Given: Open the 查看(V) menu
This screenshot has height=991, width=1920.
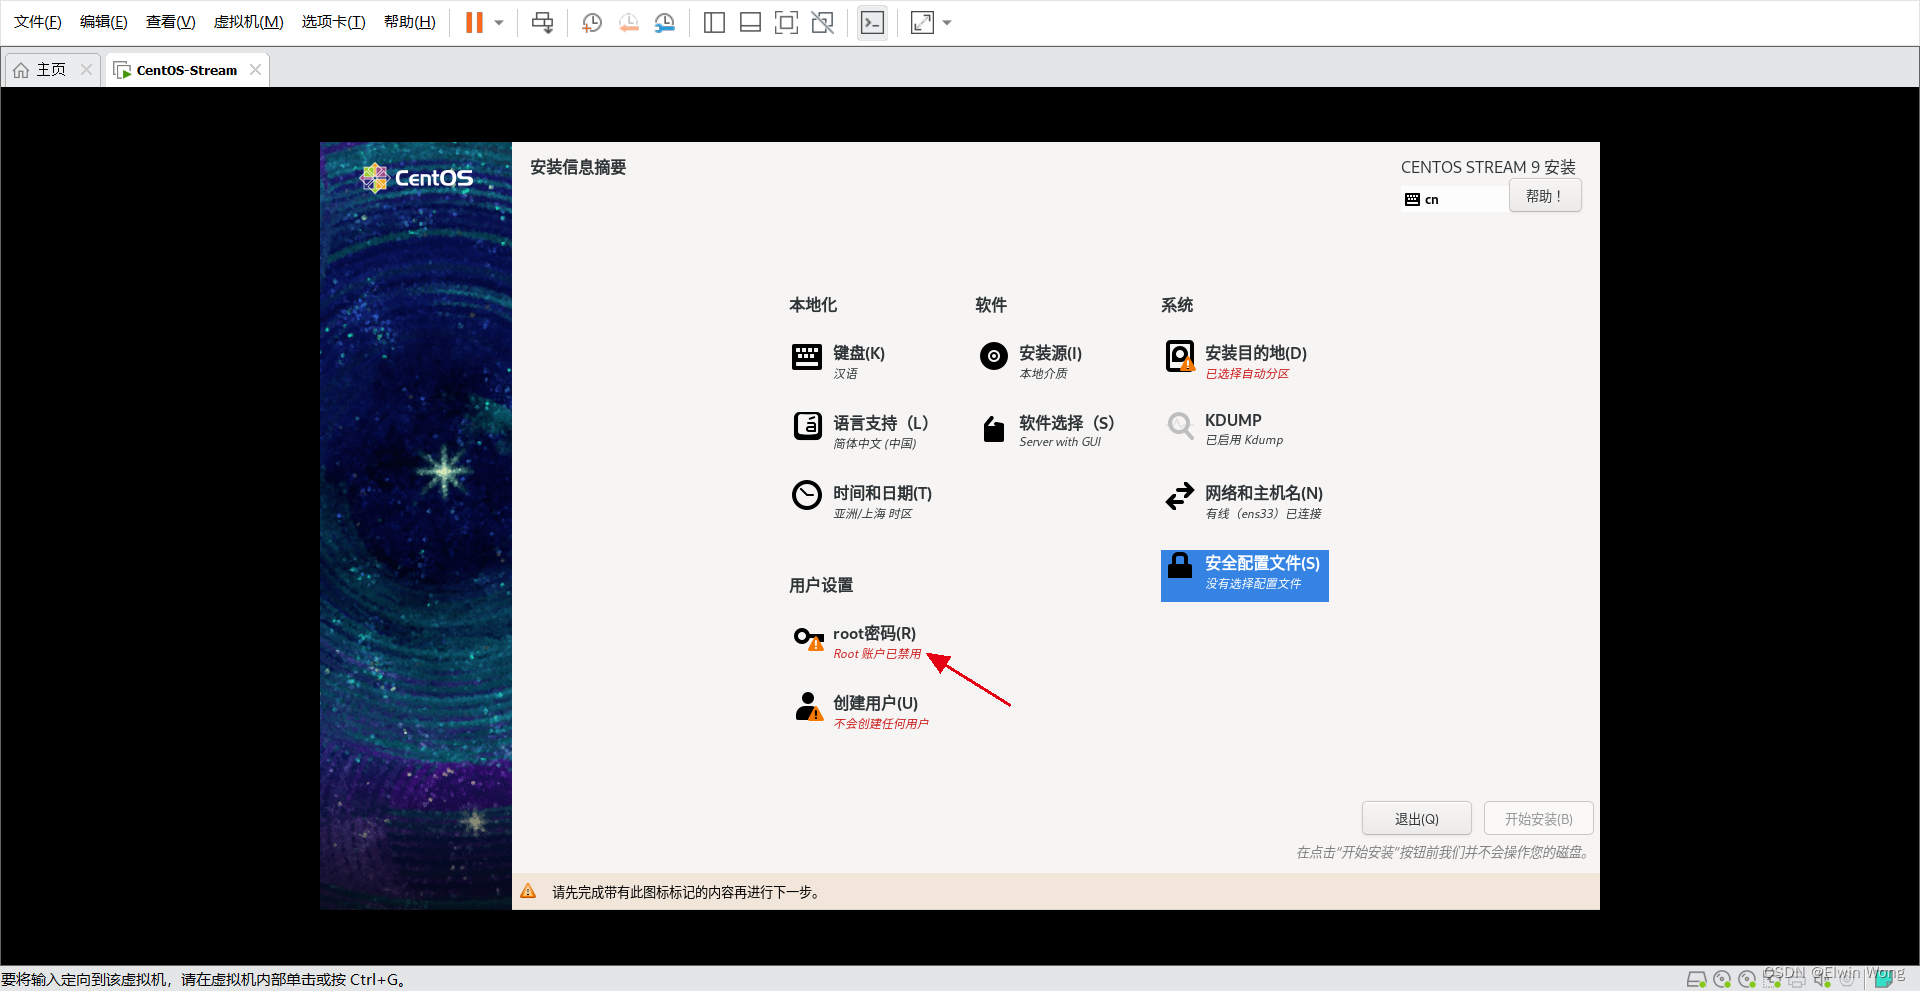Looking at the screenshot, I should pyautogui.click(x=171, y=22).
